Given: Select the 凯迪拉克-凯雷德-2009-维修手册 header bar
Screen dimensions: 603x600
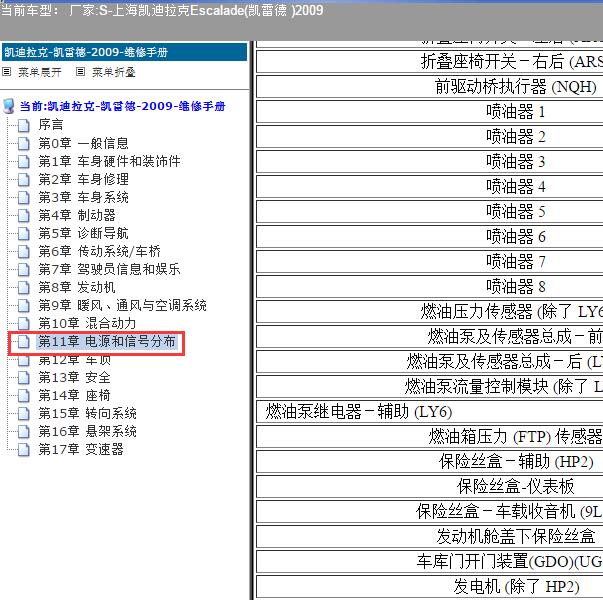Looking at the screenshot, I should coord(124,52).
